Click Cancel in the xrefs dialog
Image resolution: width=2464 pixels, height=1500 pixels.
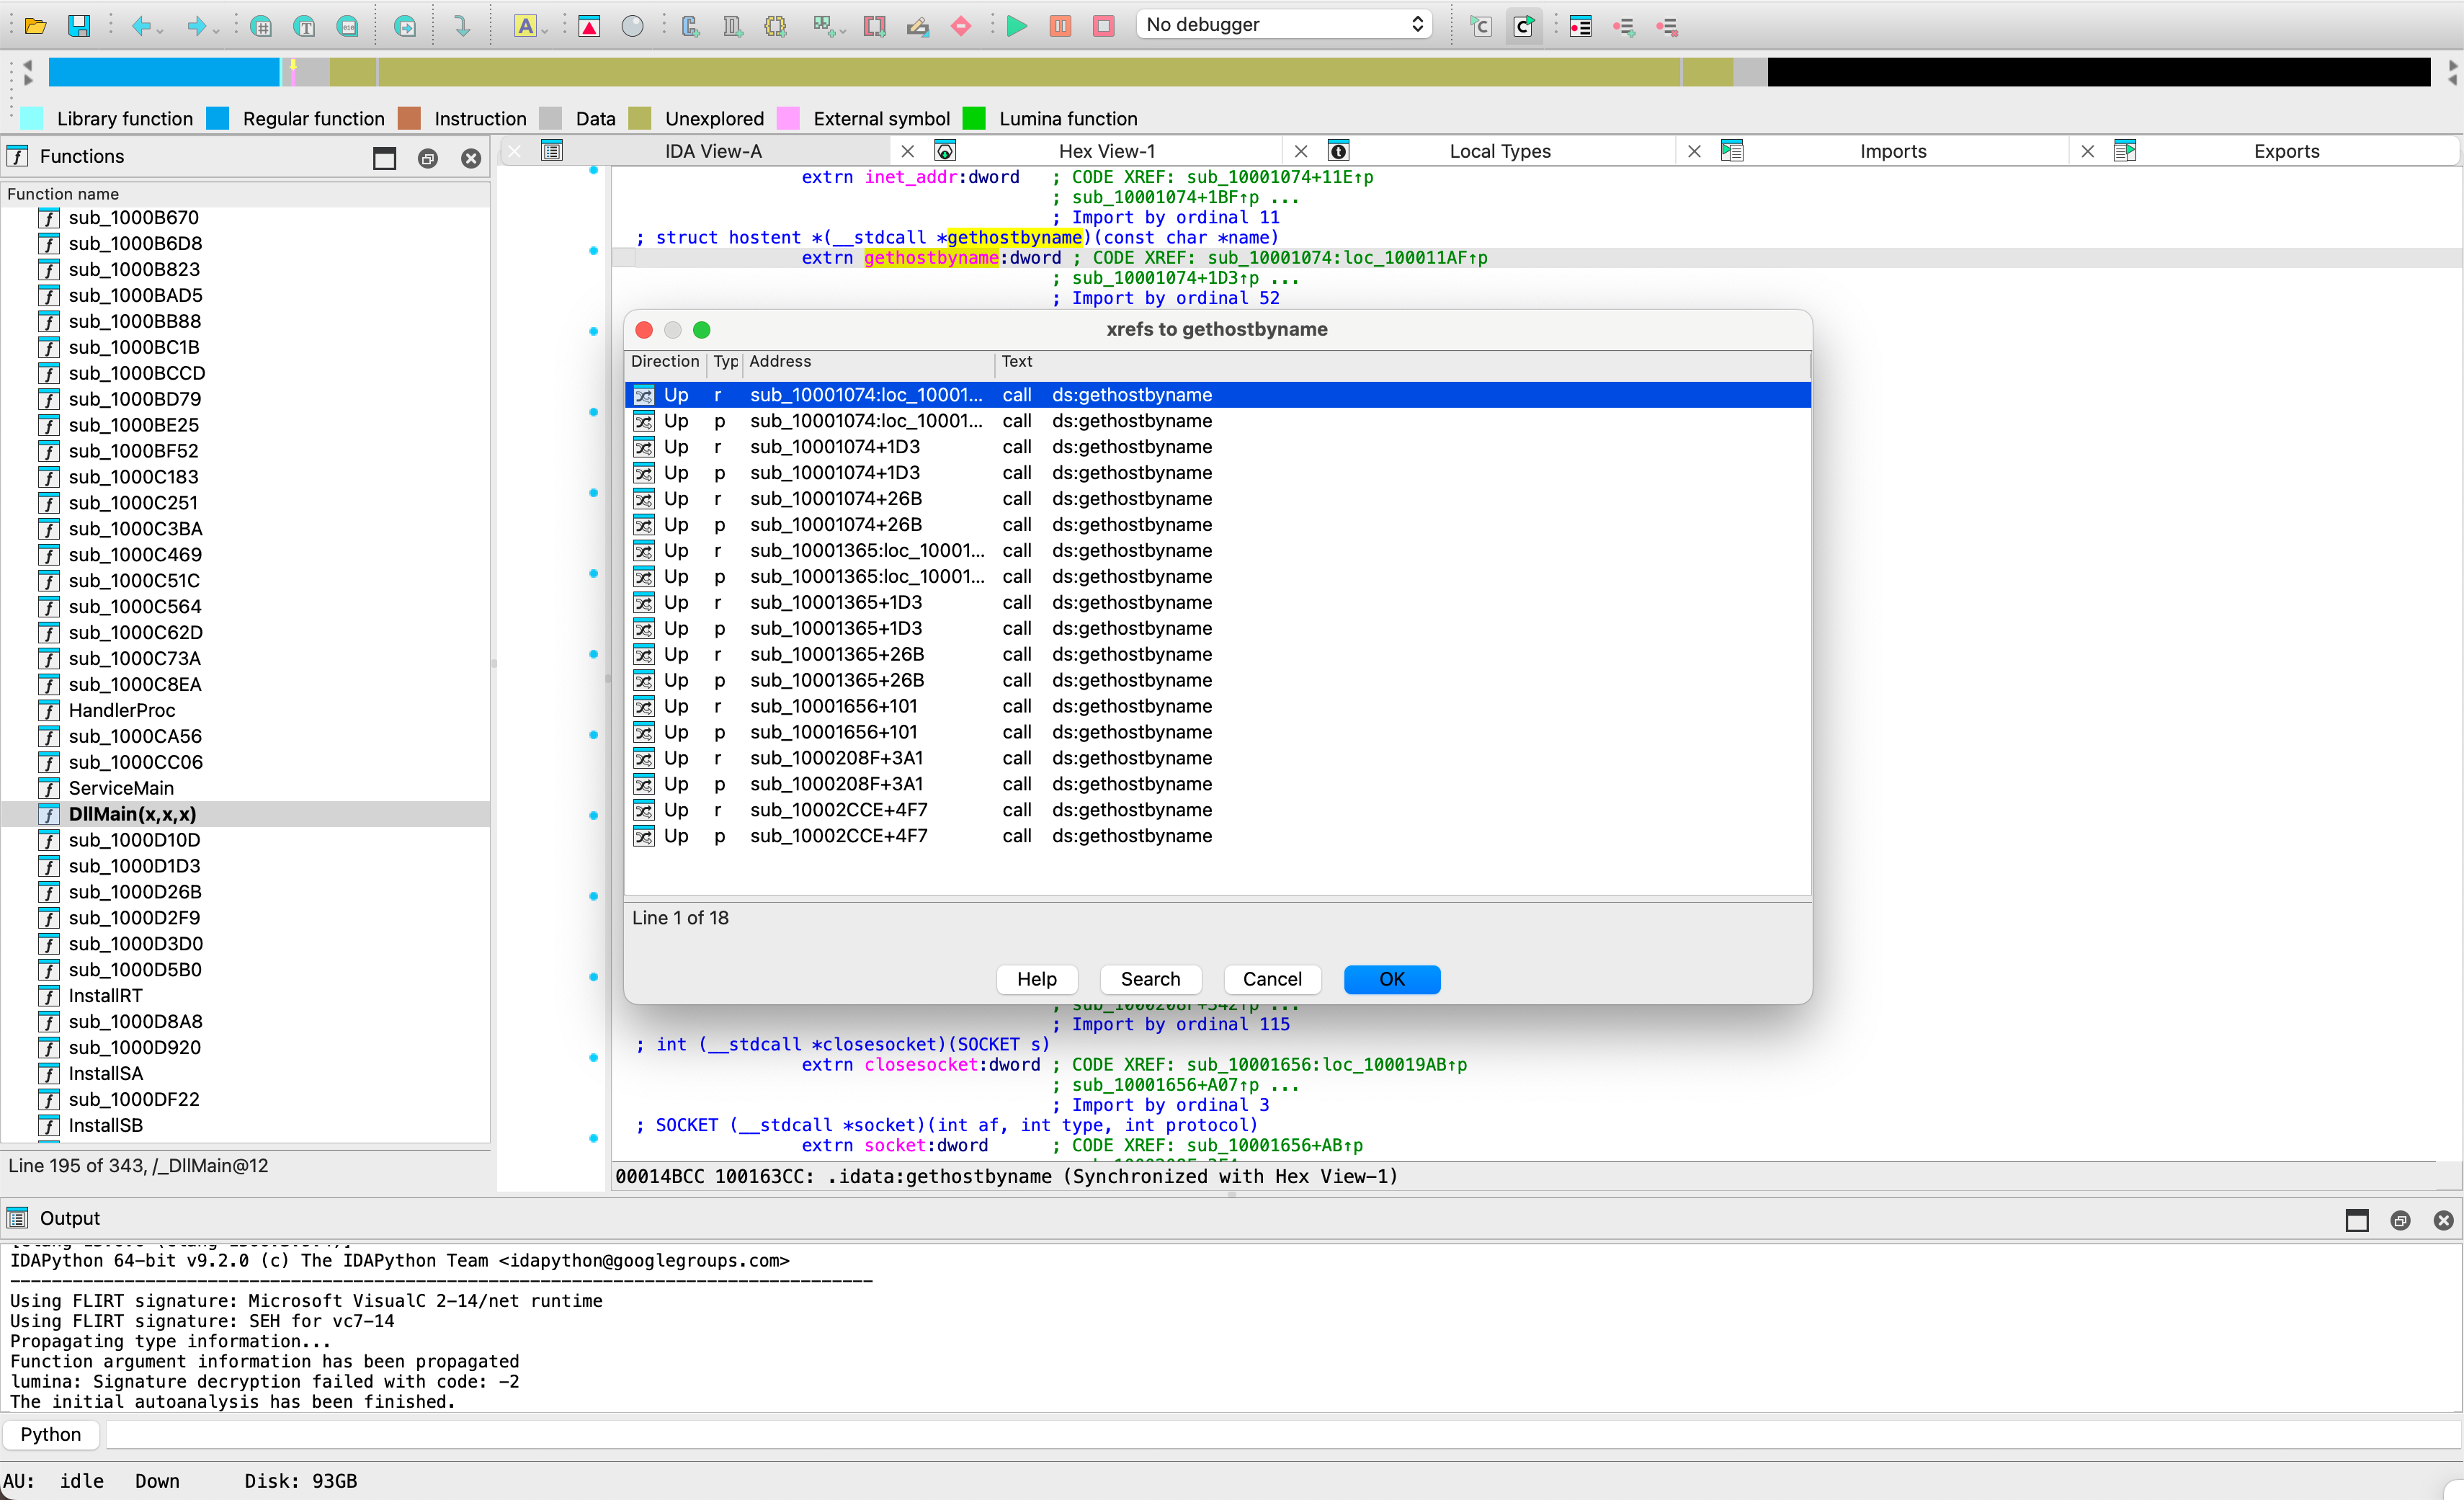[x=1272, y=979]
